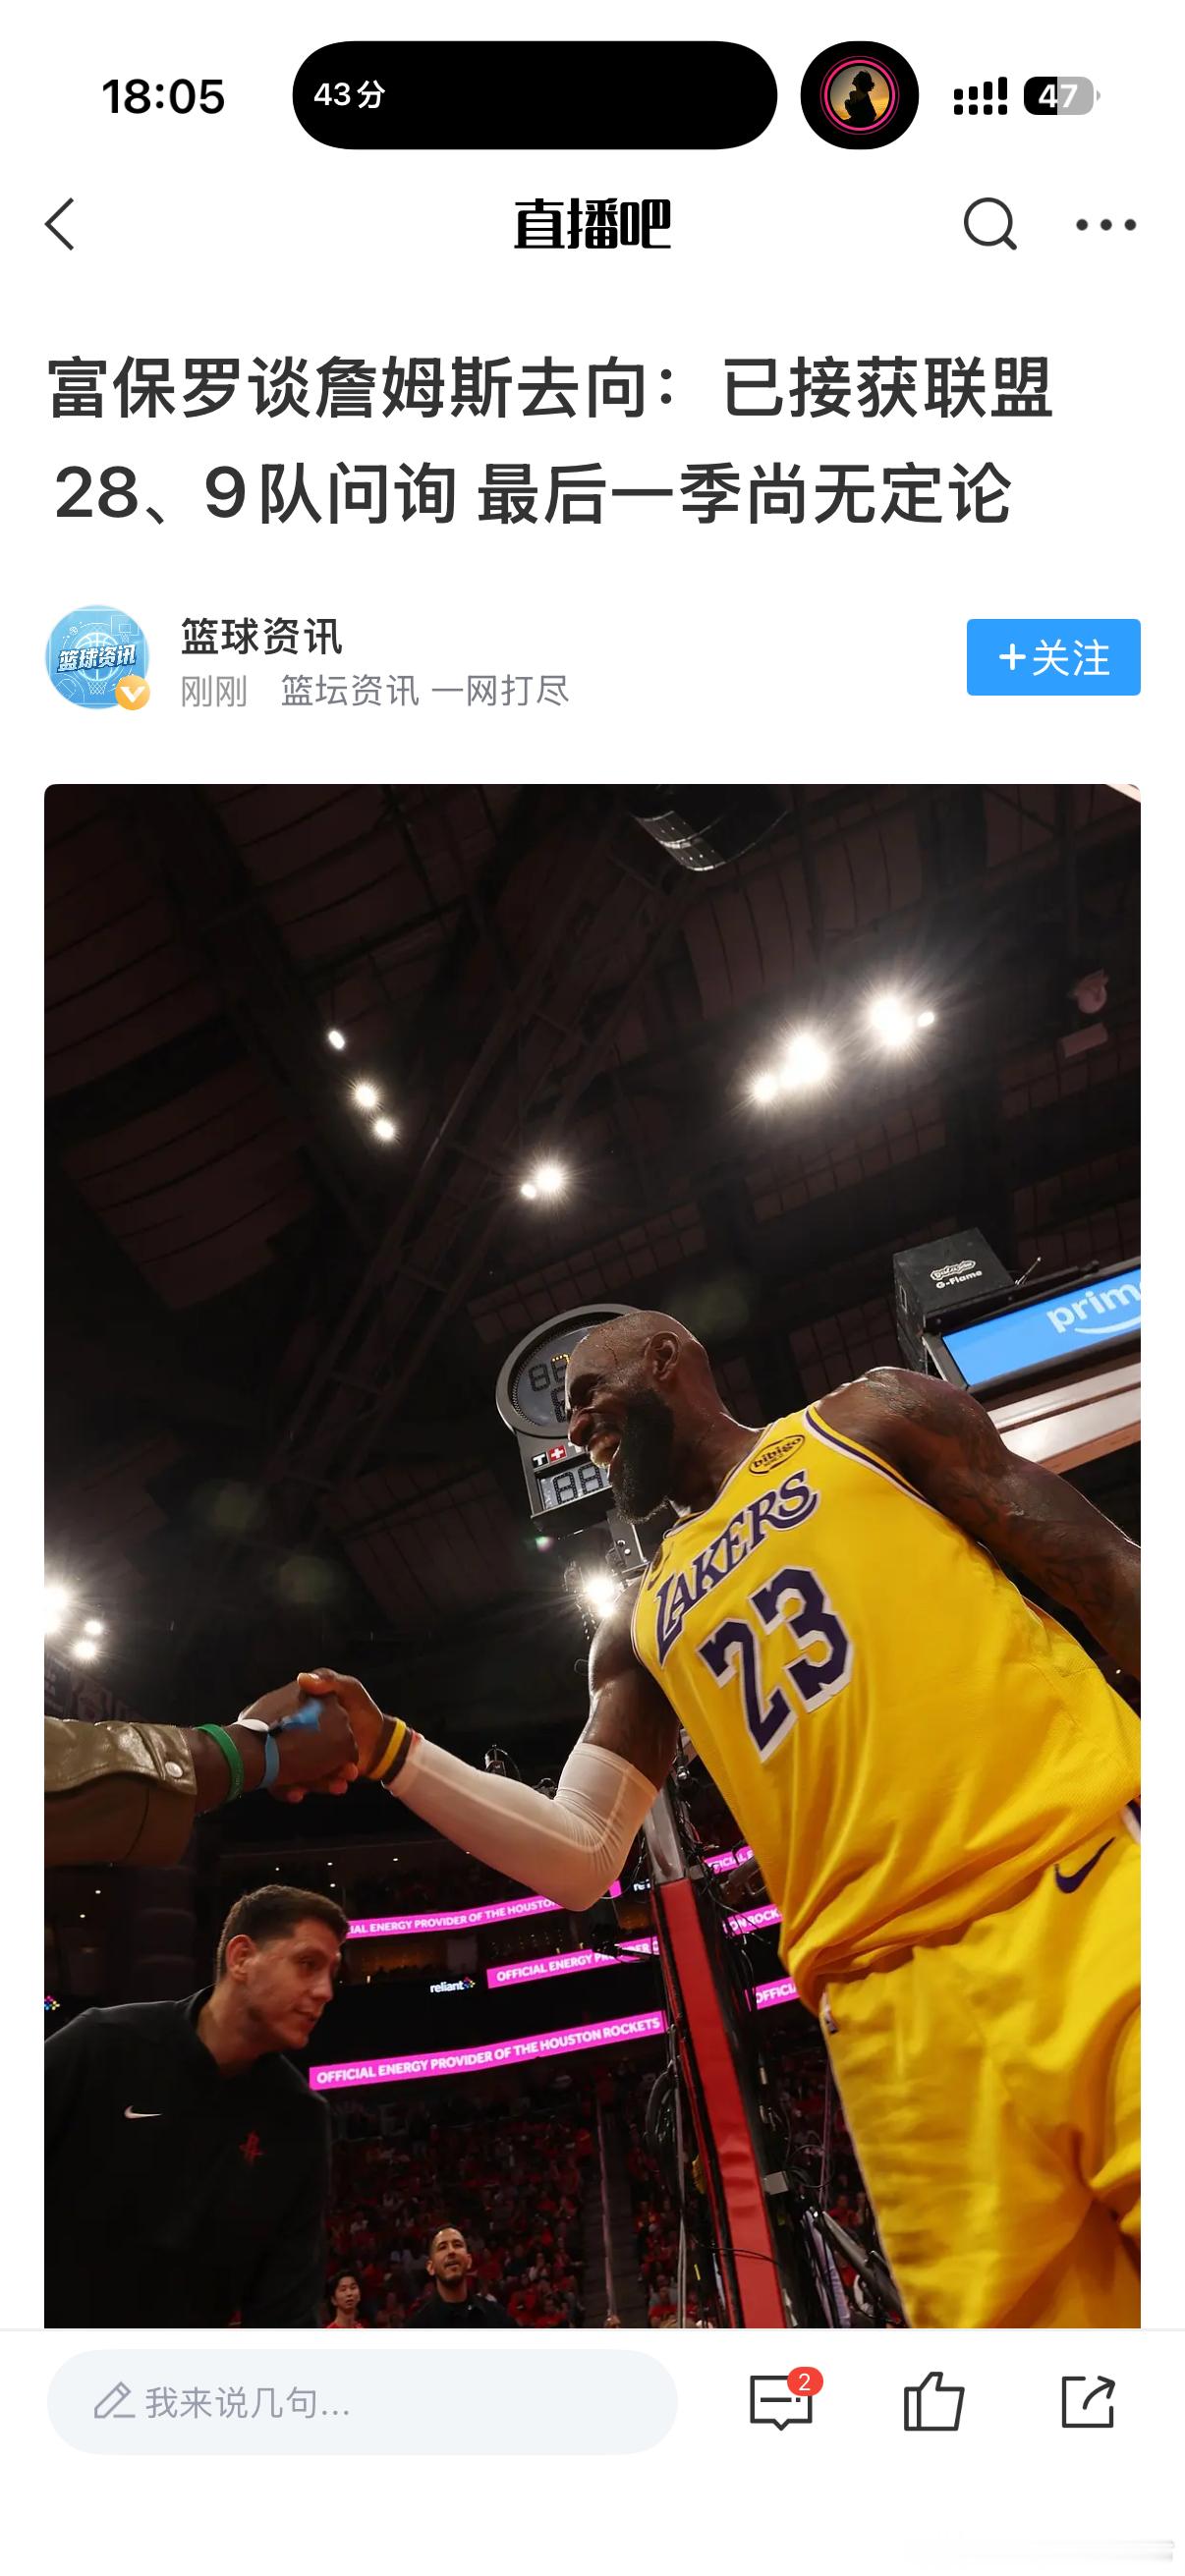Tap the thumbs-up like icon
This screenshot has width=1185, height=2576.
tap(934, 2400)
